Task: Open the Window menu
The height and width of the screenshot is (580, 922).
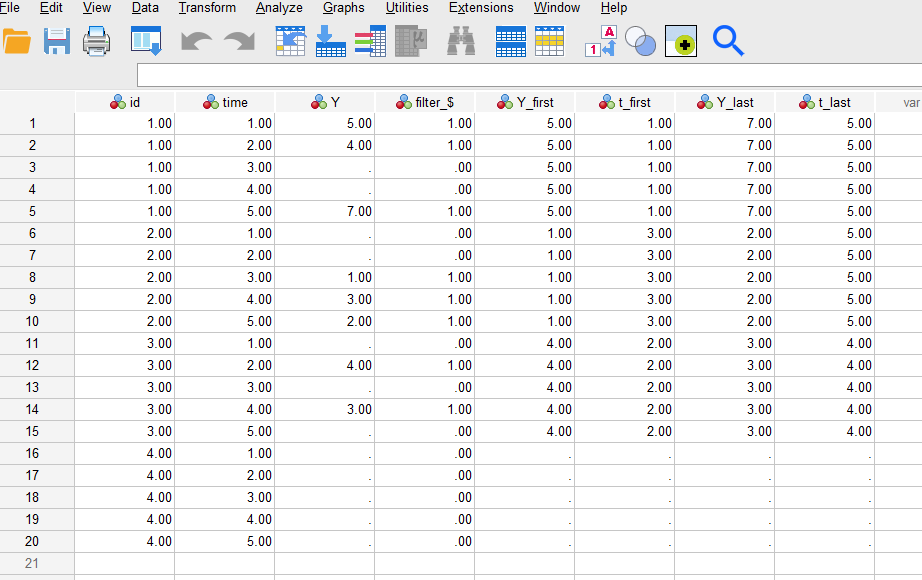Action: pos(557,8)
